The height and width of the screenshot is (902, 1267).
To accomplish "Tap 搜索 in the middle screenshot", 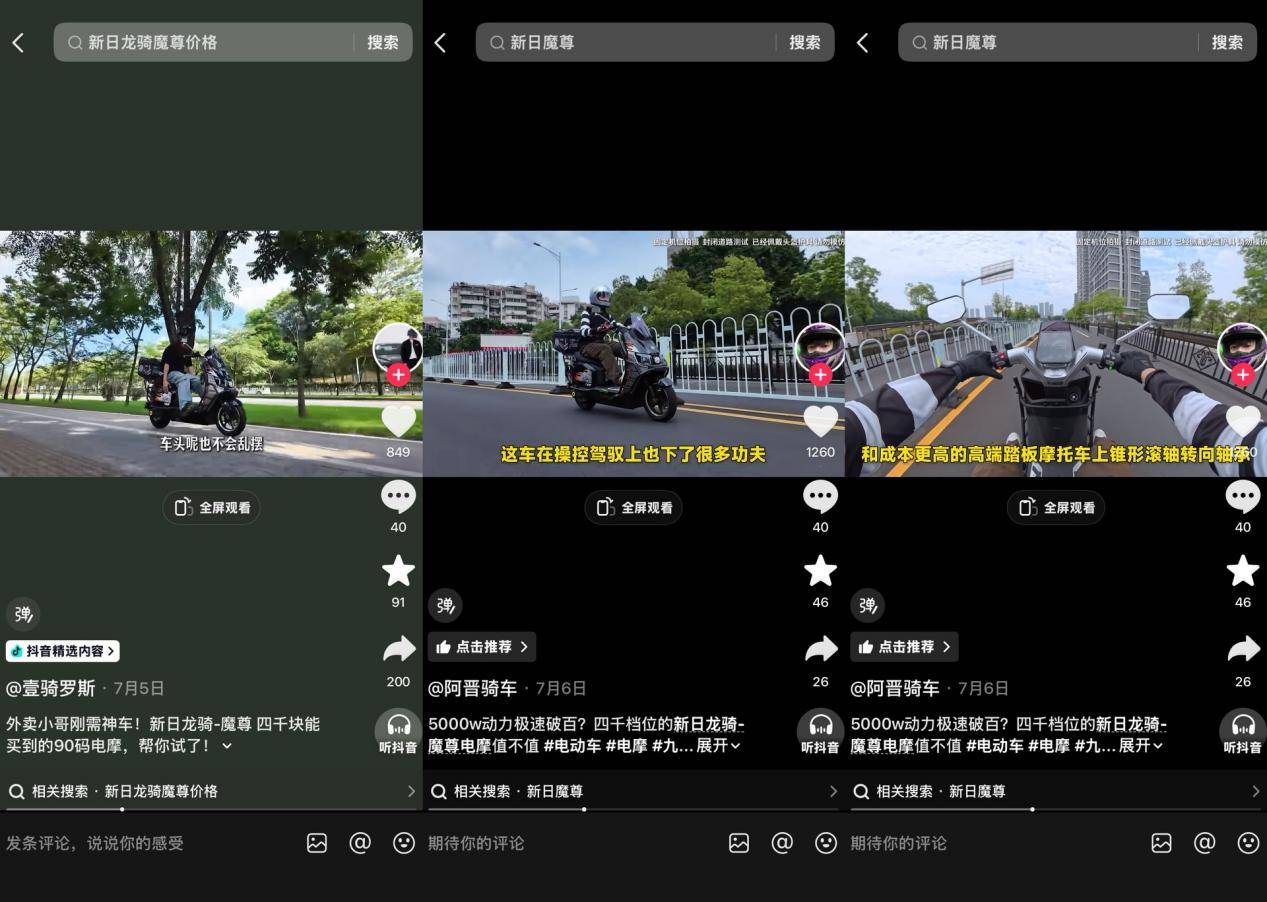I will click(805, 42).
